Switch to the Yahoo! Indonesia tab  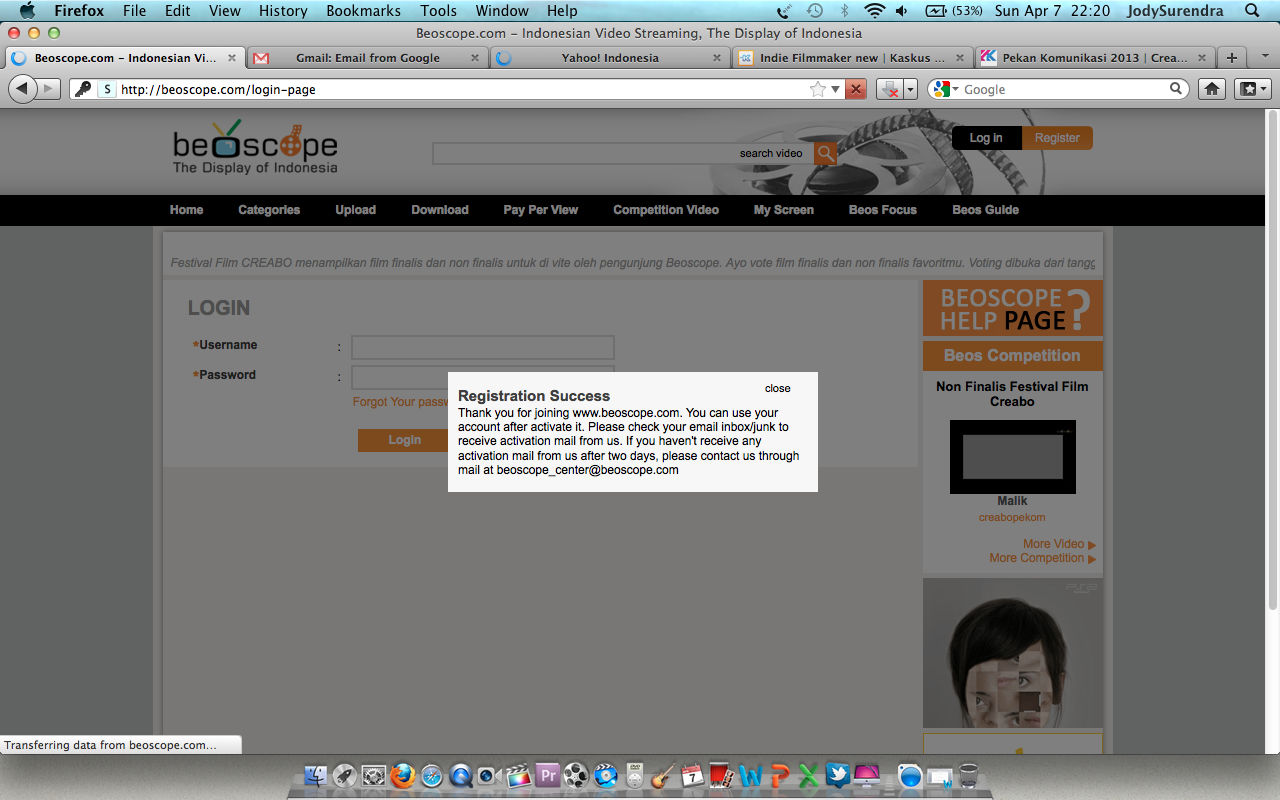coord(610,58)
